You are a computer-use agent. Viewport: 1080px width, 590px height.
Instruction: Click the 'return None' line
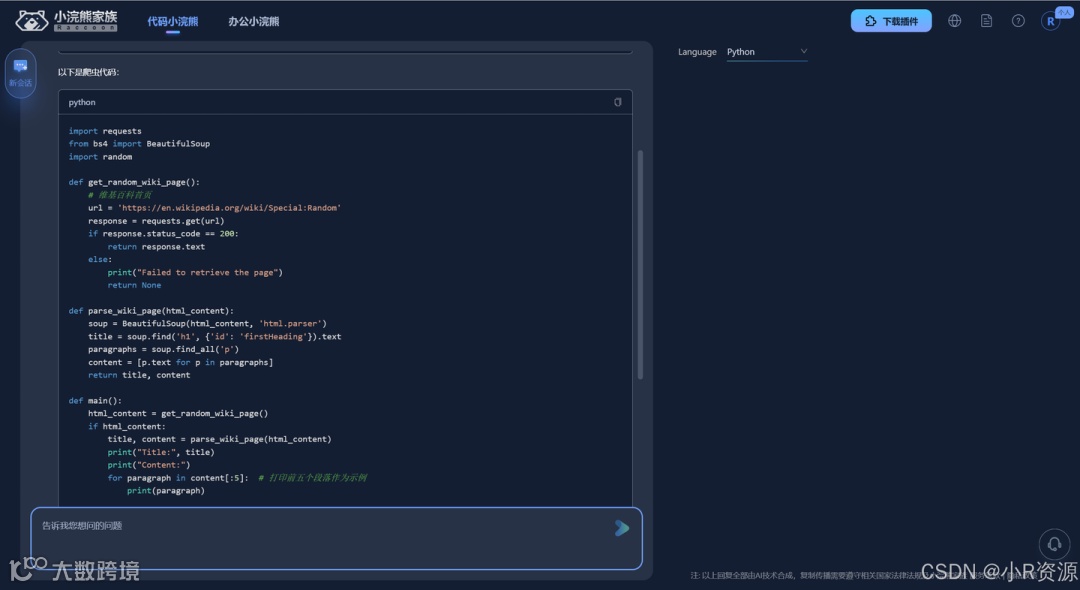[x=134, y=285]
